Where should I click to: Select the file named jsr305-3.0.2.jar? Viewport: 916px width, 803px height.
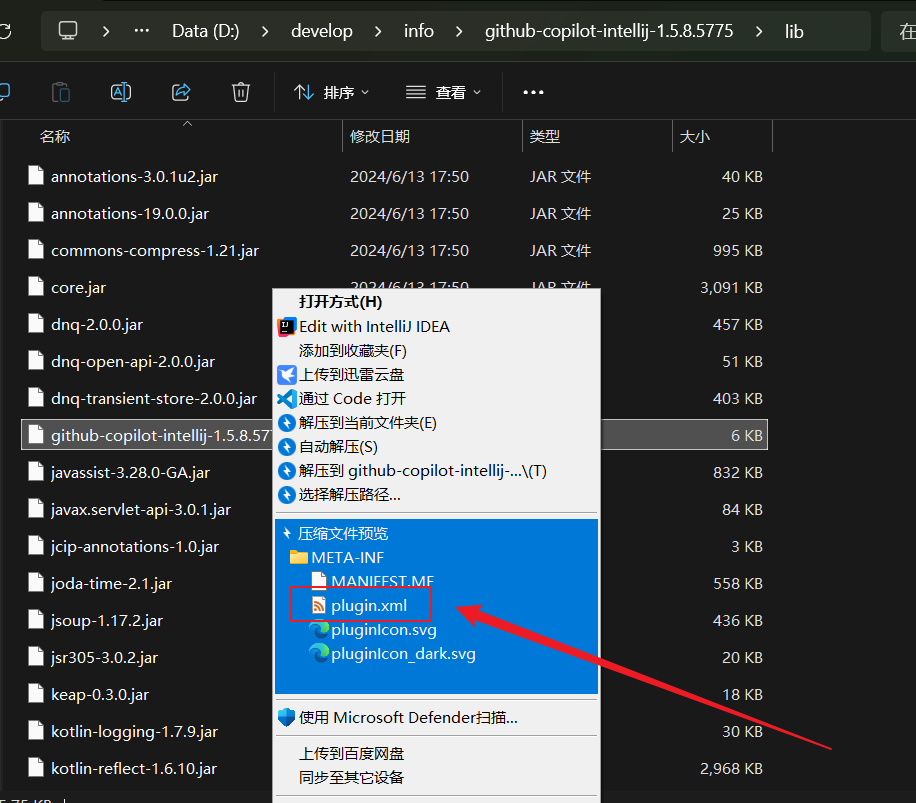(x=104, y=657)
